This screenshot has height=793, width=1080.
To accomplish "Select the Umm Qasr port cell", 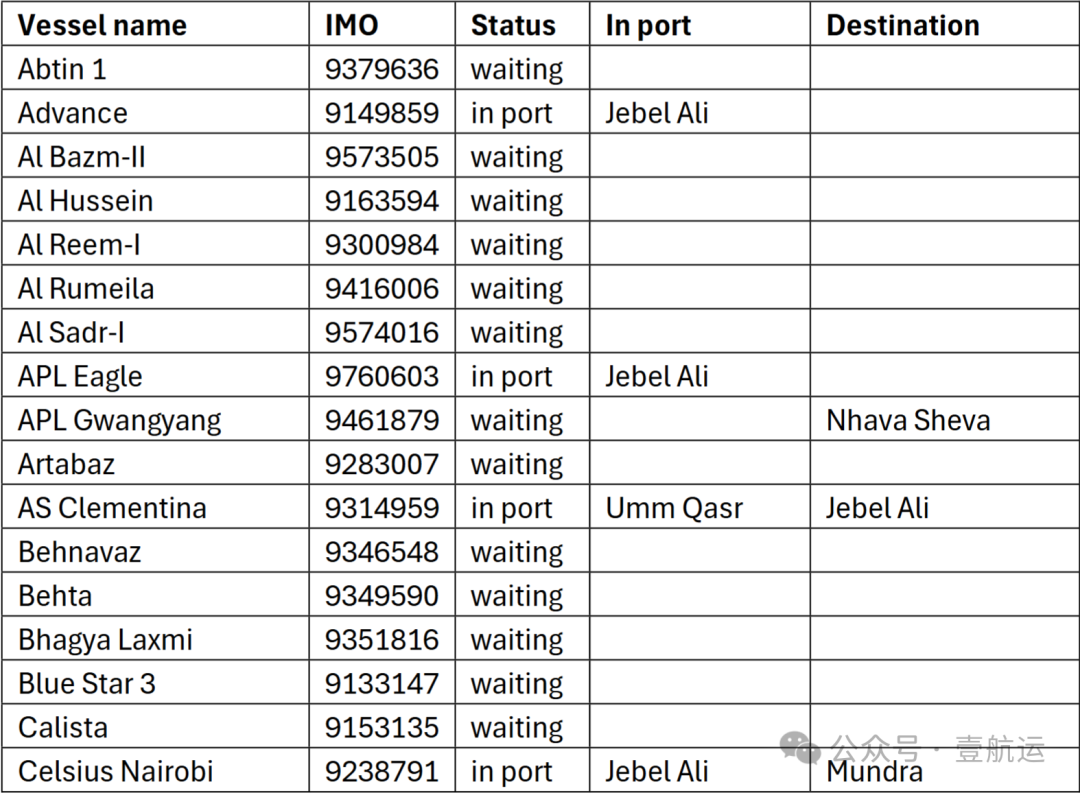I will [674, 508].
